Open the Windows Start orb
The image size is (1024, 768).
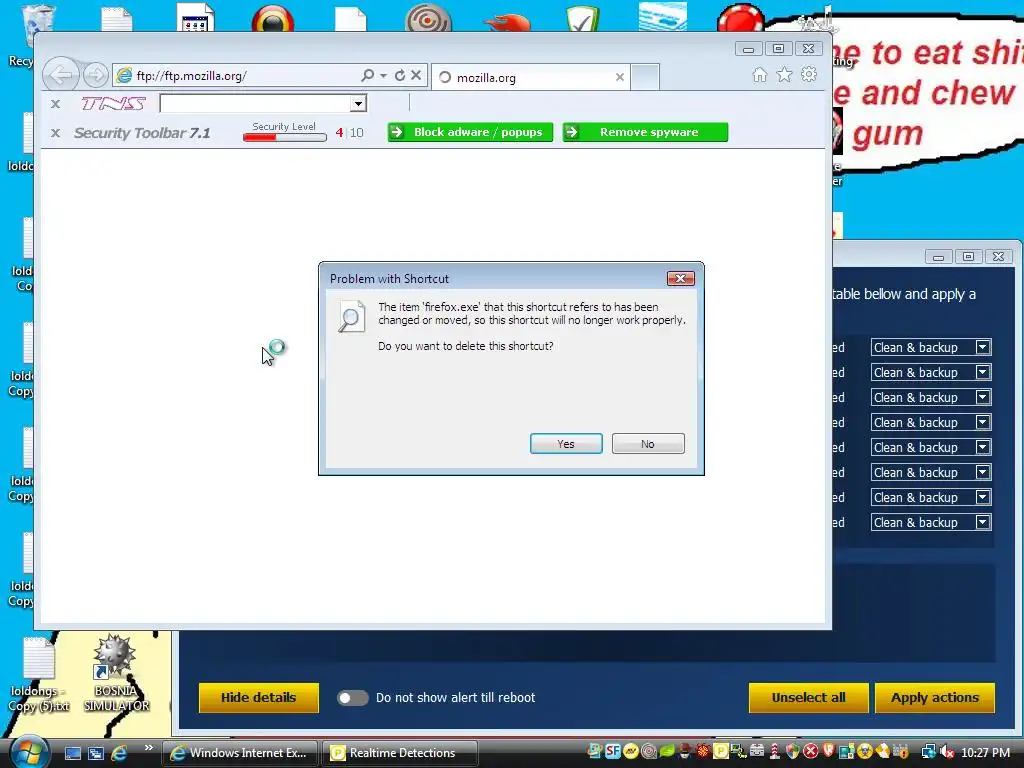pyautogui.click(x=28, y=752)
